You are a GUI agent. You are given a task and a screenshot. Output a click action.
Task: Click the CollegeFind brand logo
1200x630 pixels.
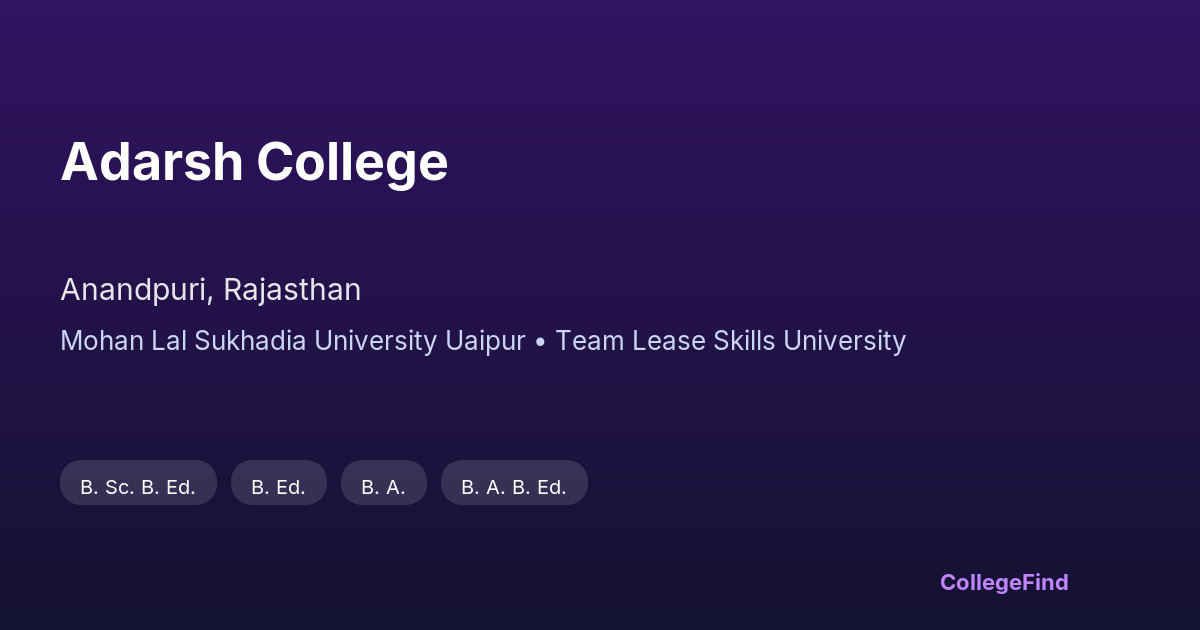click(1003, 582)
